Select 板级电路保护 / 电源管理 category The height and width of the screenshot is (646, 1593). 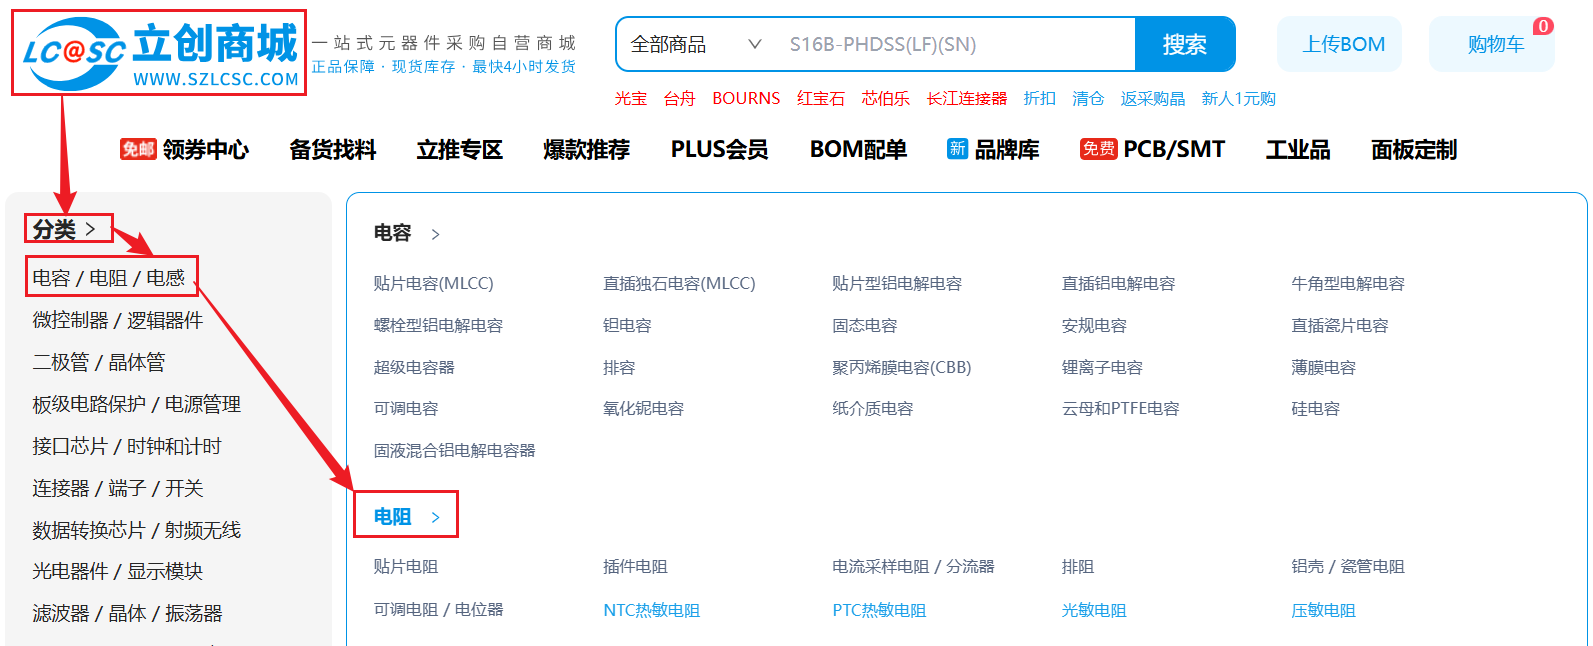pos(136,404)
